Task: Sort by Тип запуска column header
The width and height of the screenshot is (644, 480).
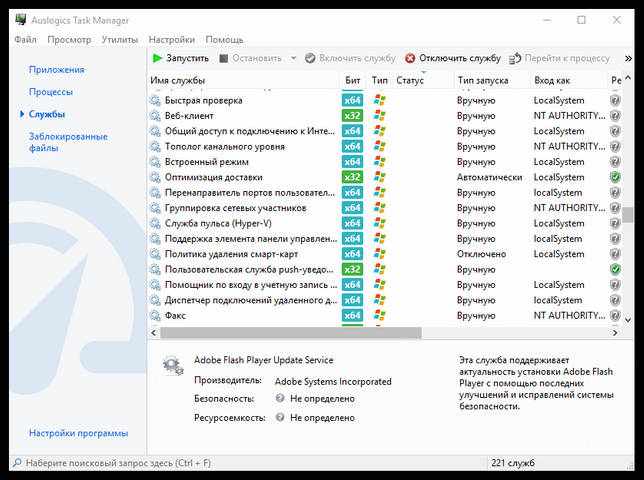Action: click(483, 80)
